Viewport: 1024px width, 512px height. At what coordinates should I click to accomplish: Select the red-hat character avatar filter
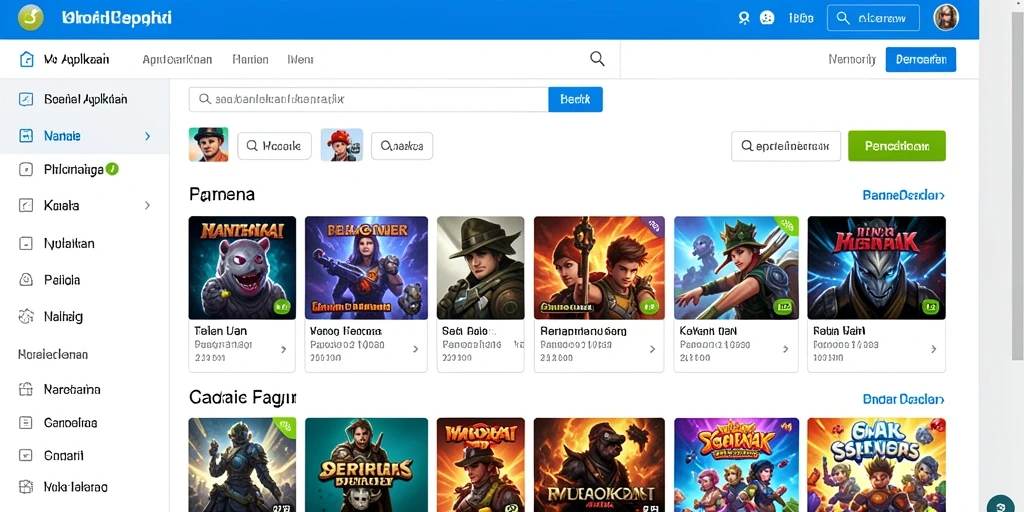coord(342,144)
